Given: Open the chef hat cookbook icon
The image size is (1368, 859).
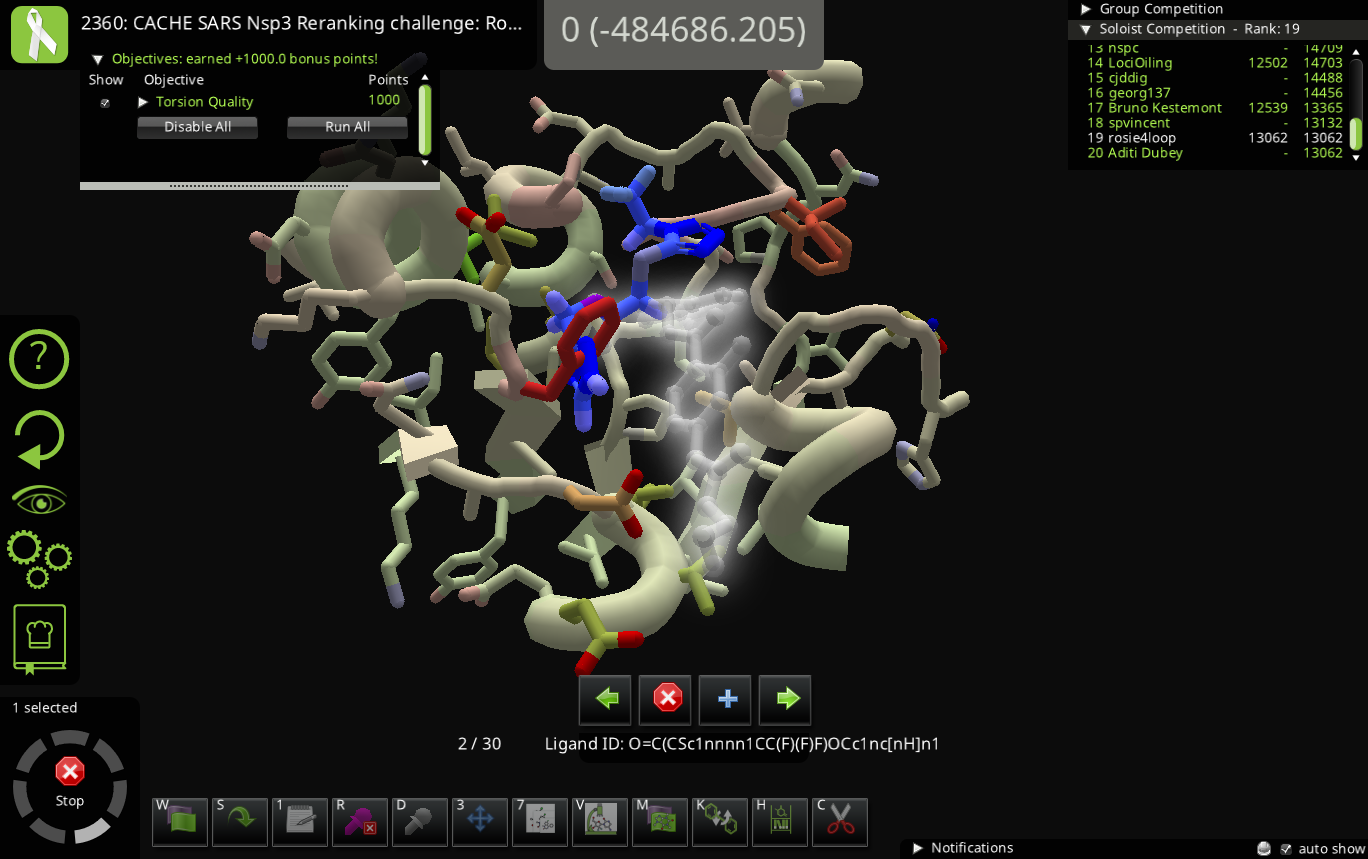Looking at the screenshot, I should click(x=39, y=637).
